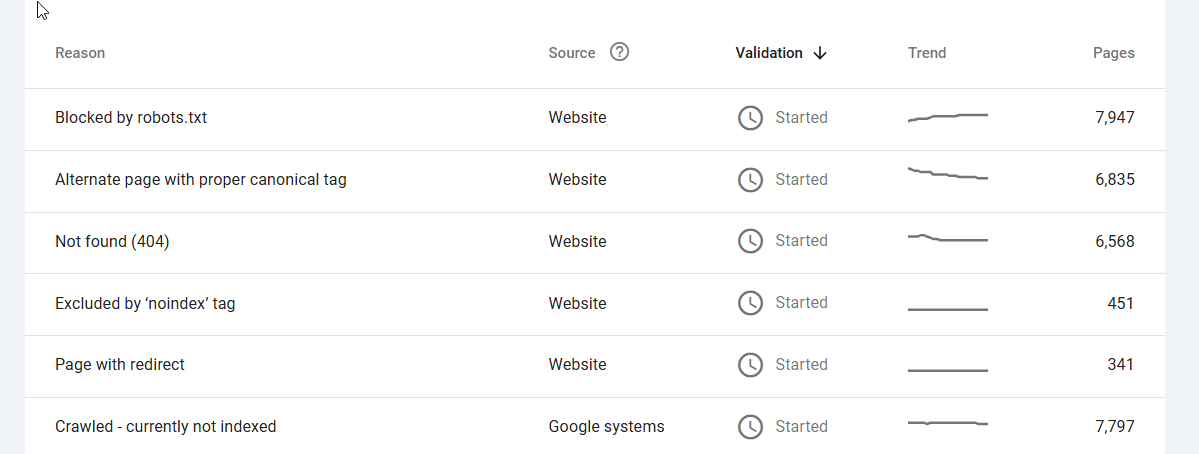The width and height of the screenshot is (1199, 454).
Task: Click the Reason column header
Action: click(x=80, y=53)
